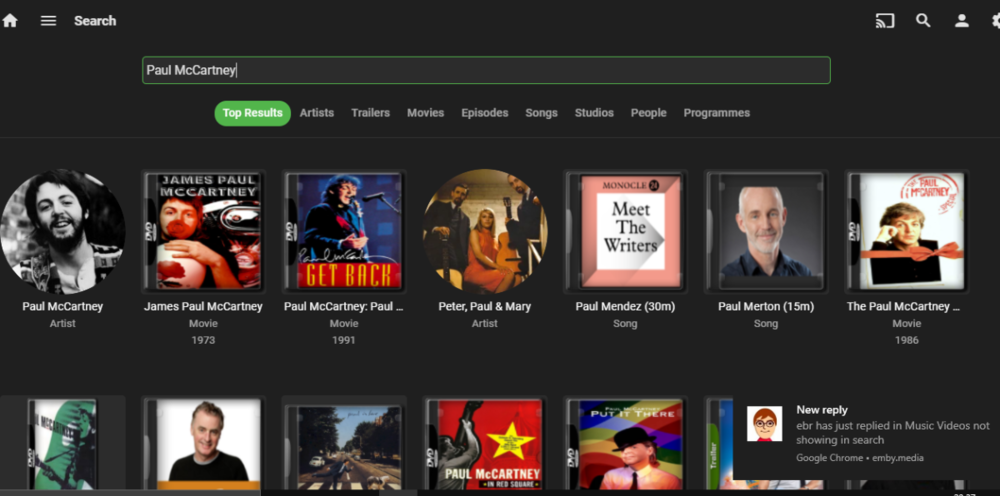Click in the Paul McCartney search field
Screen dimensions: 1000x496
pyautogui.click(x=486, y=70)
